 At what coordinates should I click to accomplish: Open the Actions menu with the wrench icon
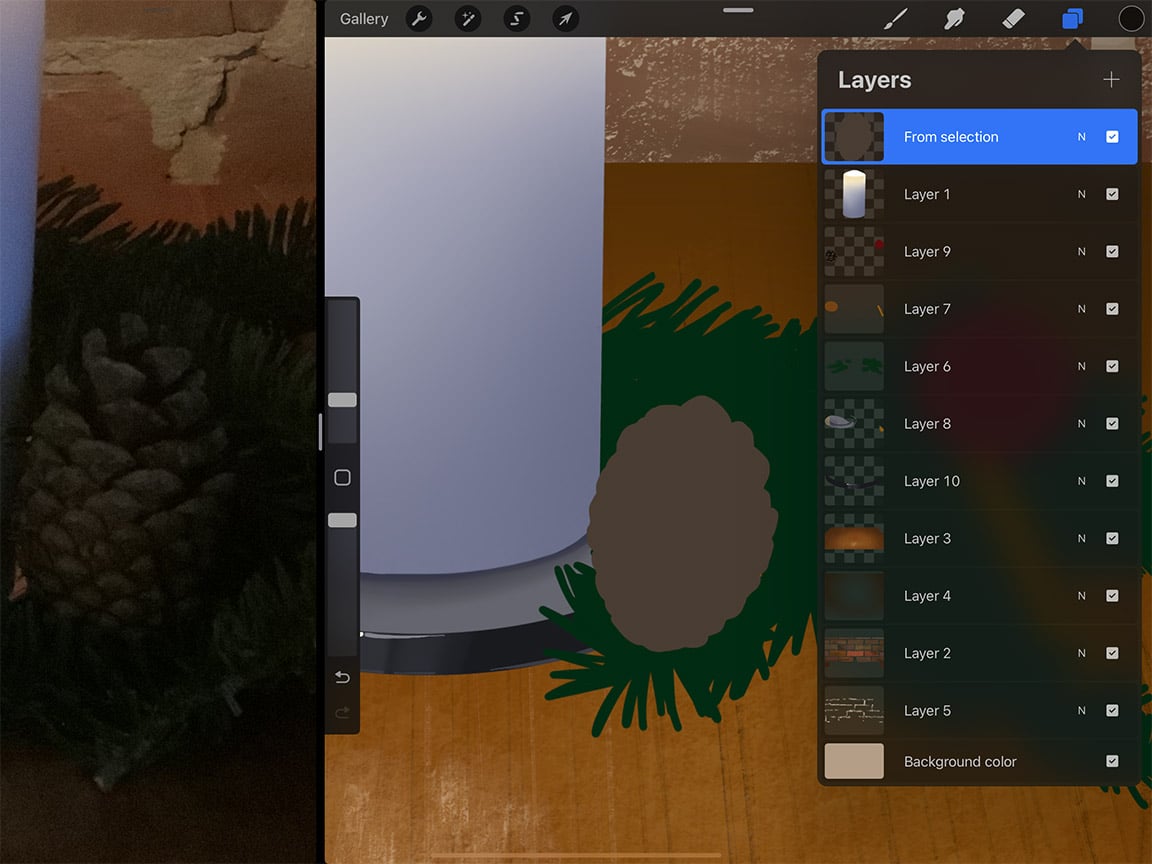tap(419, 18)
